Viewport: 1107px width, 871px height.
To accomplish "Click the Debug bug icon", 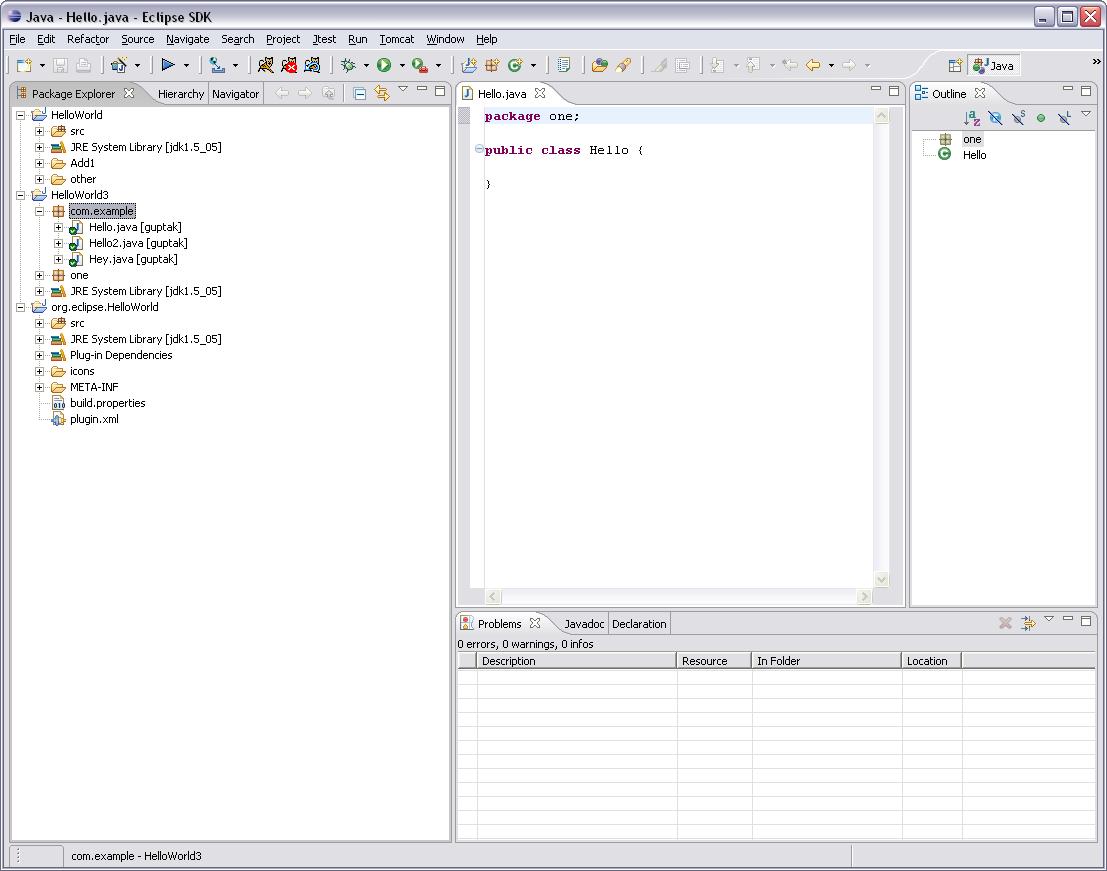I will coord(348,66).
